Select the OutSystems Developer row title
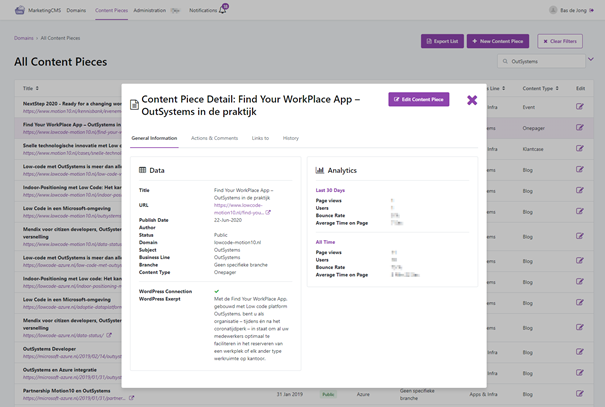Viewport: 605px width, 407px height. (x=49, y=349)
